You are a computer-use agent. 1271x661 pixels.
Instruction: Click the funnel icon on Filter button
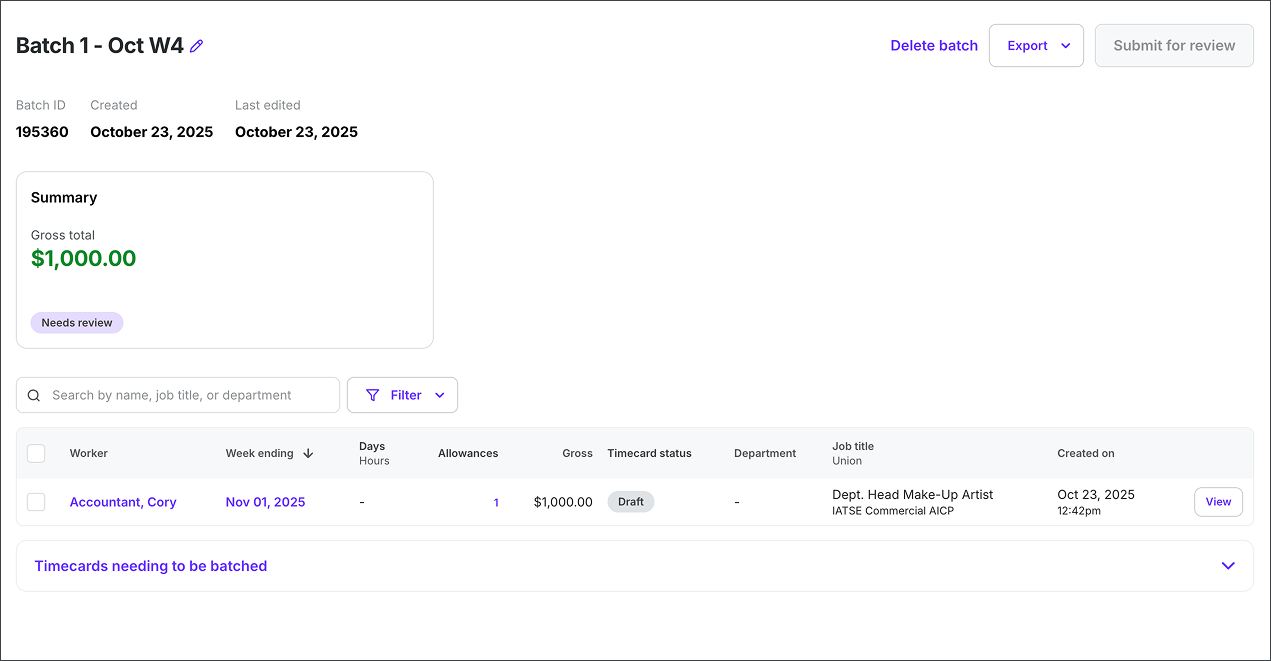[x=373, y=395]
